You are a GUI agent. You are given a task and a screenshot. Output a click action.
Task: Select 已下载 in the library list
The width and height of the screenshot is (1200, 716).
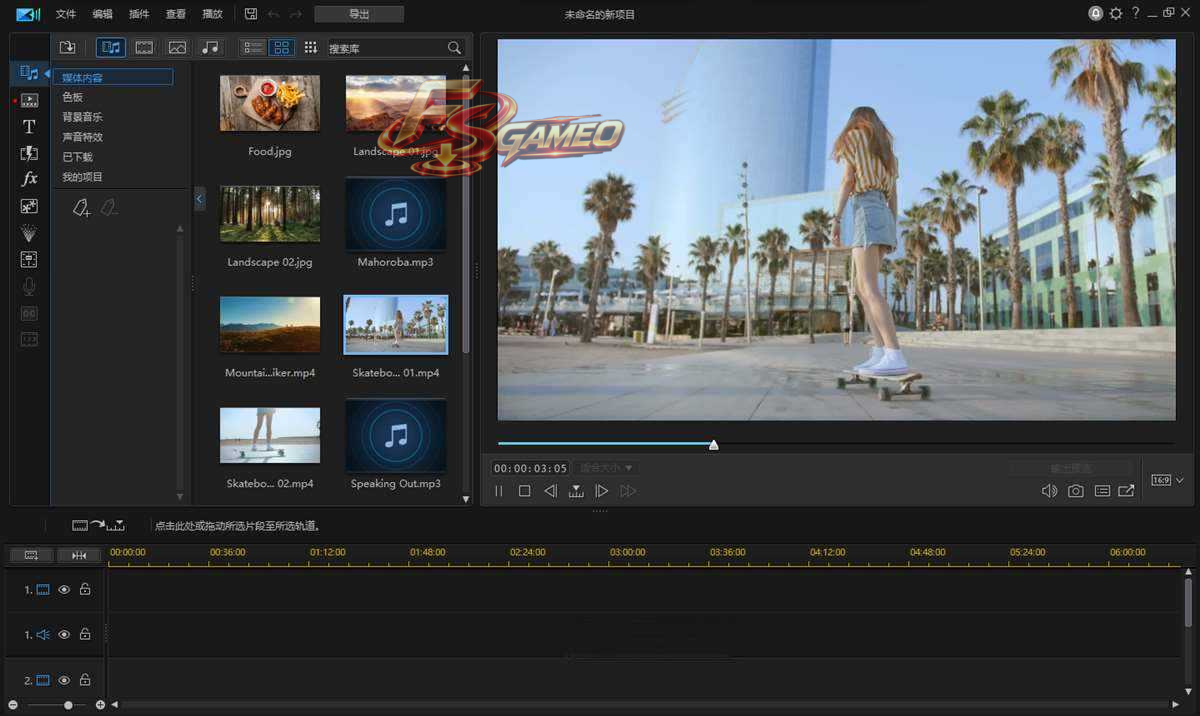click(x=77, y=157)
